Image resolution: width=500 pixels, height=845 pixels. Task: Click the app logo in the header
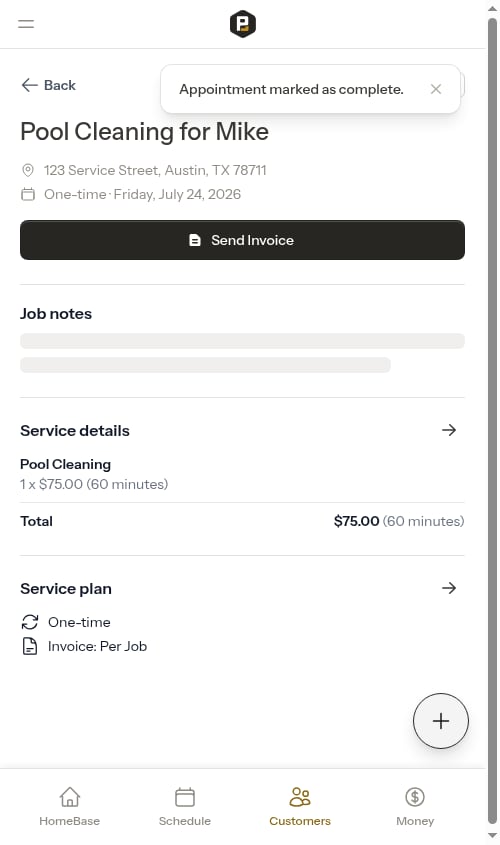(242, 24)
